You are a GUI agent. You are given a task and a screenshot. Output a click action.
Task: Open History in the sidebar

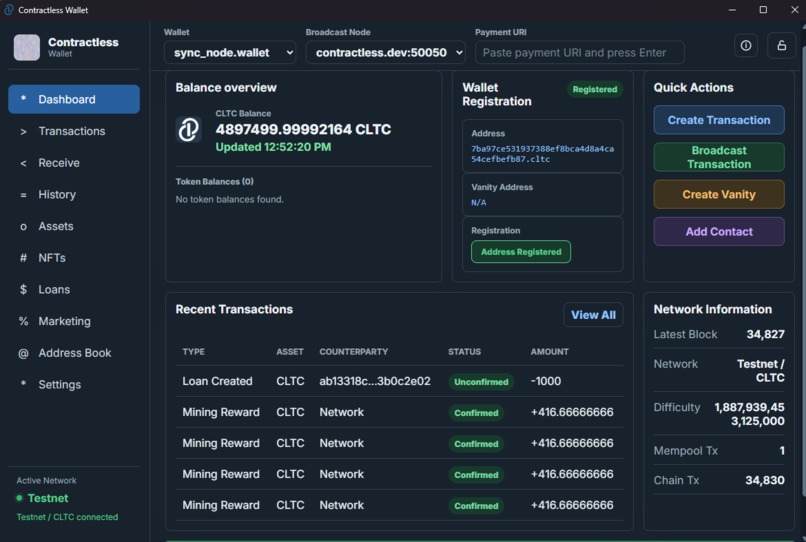pos(74,194)
